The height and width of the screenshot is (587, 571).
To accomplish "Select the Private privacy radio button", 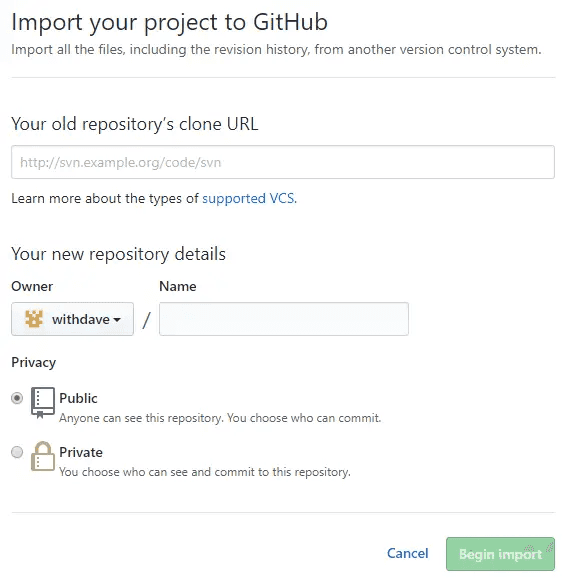I will pos(17,452).
